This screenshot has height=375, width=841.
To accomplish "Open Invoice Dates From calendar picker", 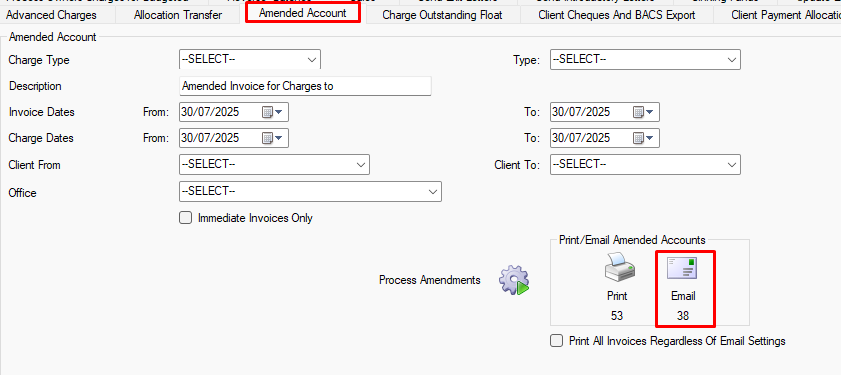I will 271,112.
